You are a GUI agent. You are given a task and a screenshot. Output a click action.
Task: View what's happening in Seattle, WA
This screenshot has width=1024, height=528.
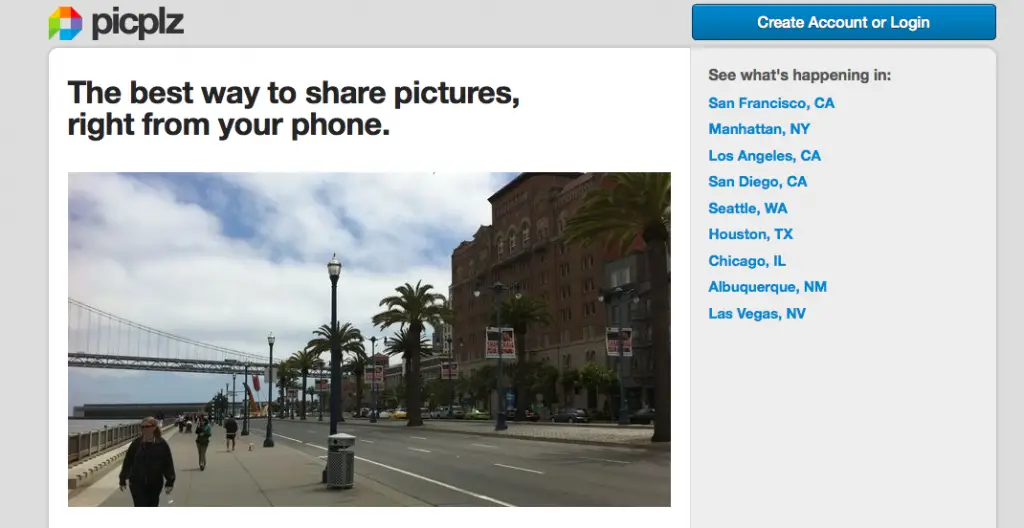747,208
